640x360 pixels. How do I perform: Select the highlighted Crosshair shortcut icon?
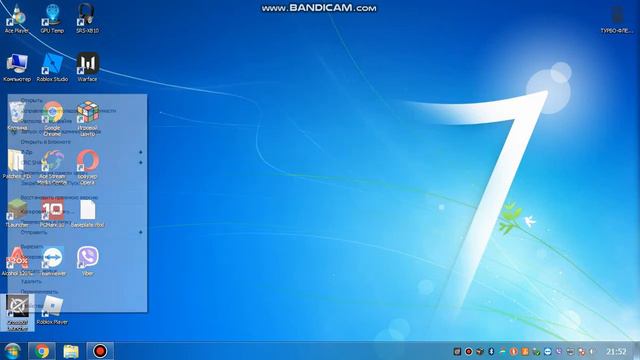17,313
